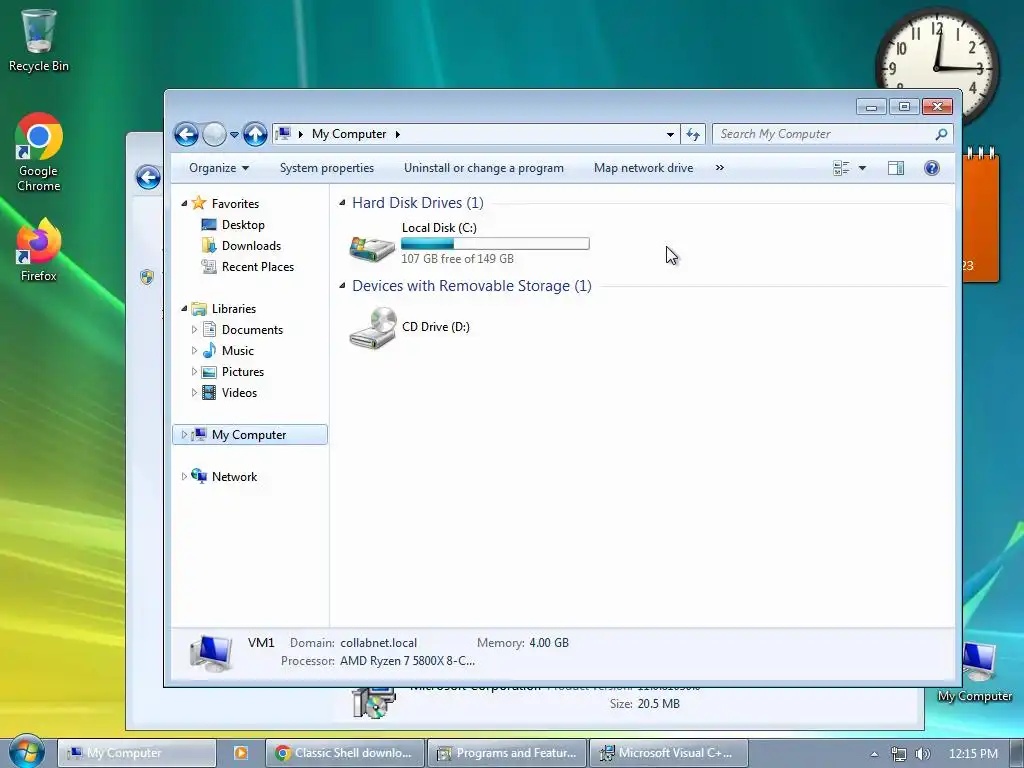
Task: Expand the My Computer breadcrumb arrow
Action: [x=397, y=134]
